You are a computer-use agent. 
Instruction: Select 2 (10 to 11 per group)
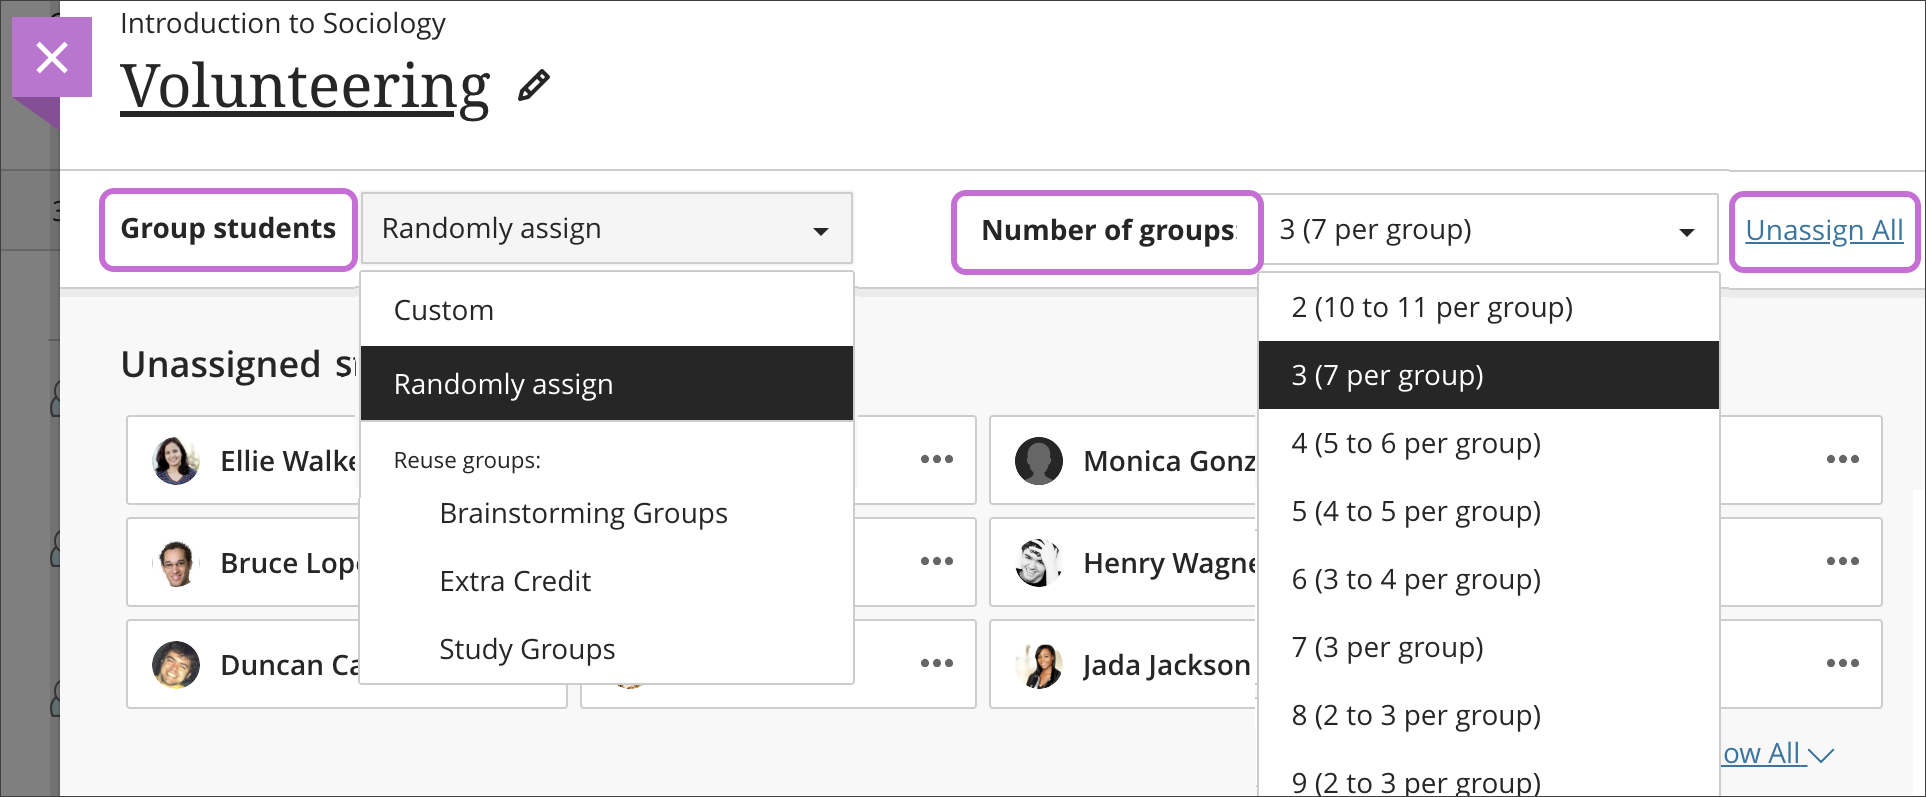(x=1432, y=307)
